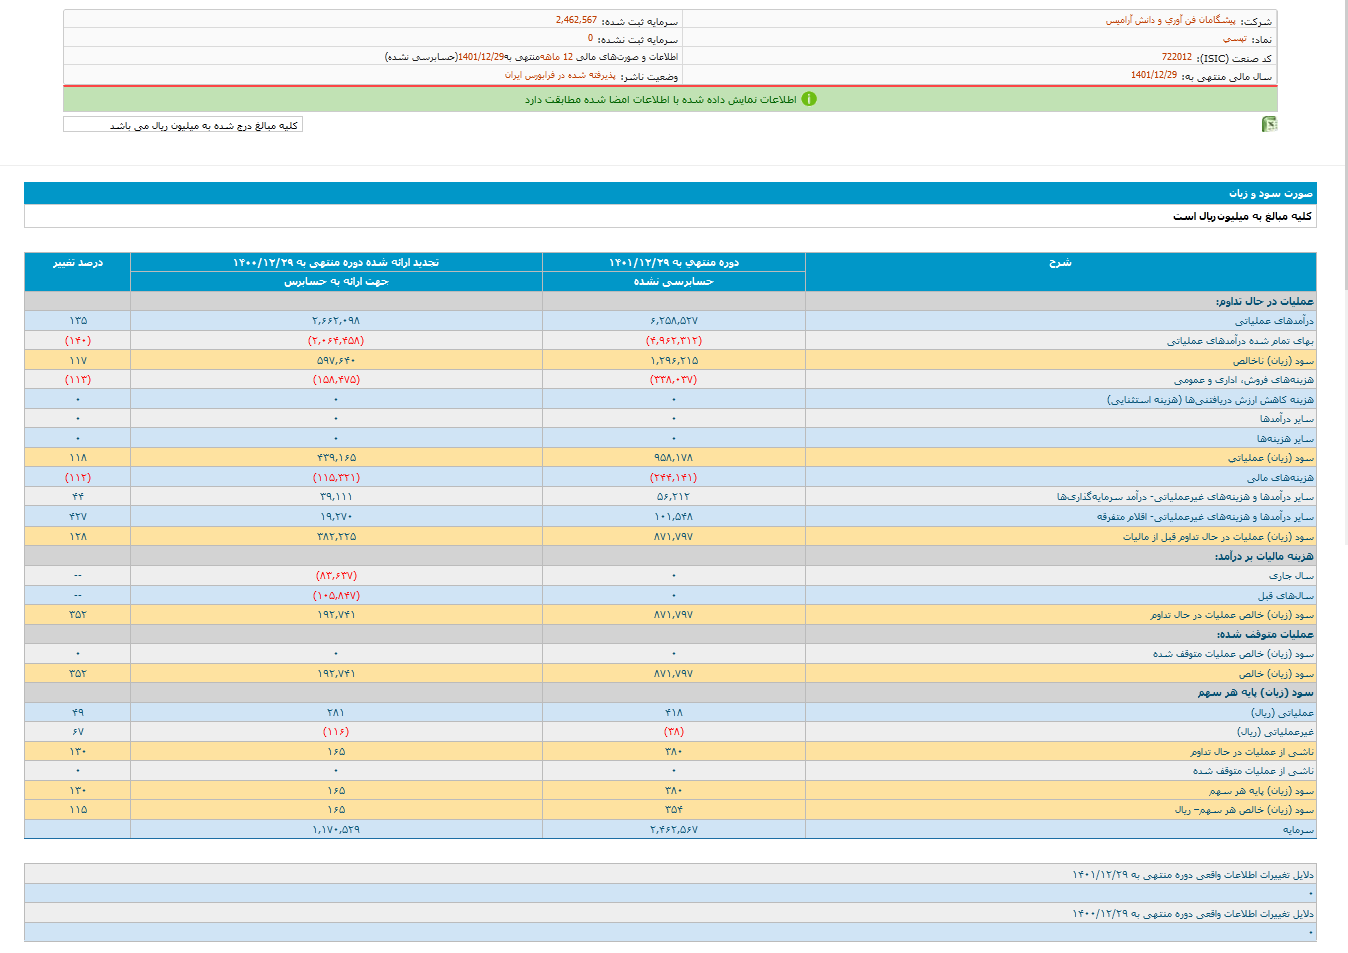Click the دلایل تغییرات ۱۴۰۱/۱۲/۲۹ reasons row
Image resolution: width=1348 pixels, height=953 pixels.
[1192, 875]
